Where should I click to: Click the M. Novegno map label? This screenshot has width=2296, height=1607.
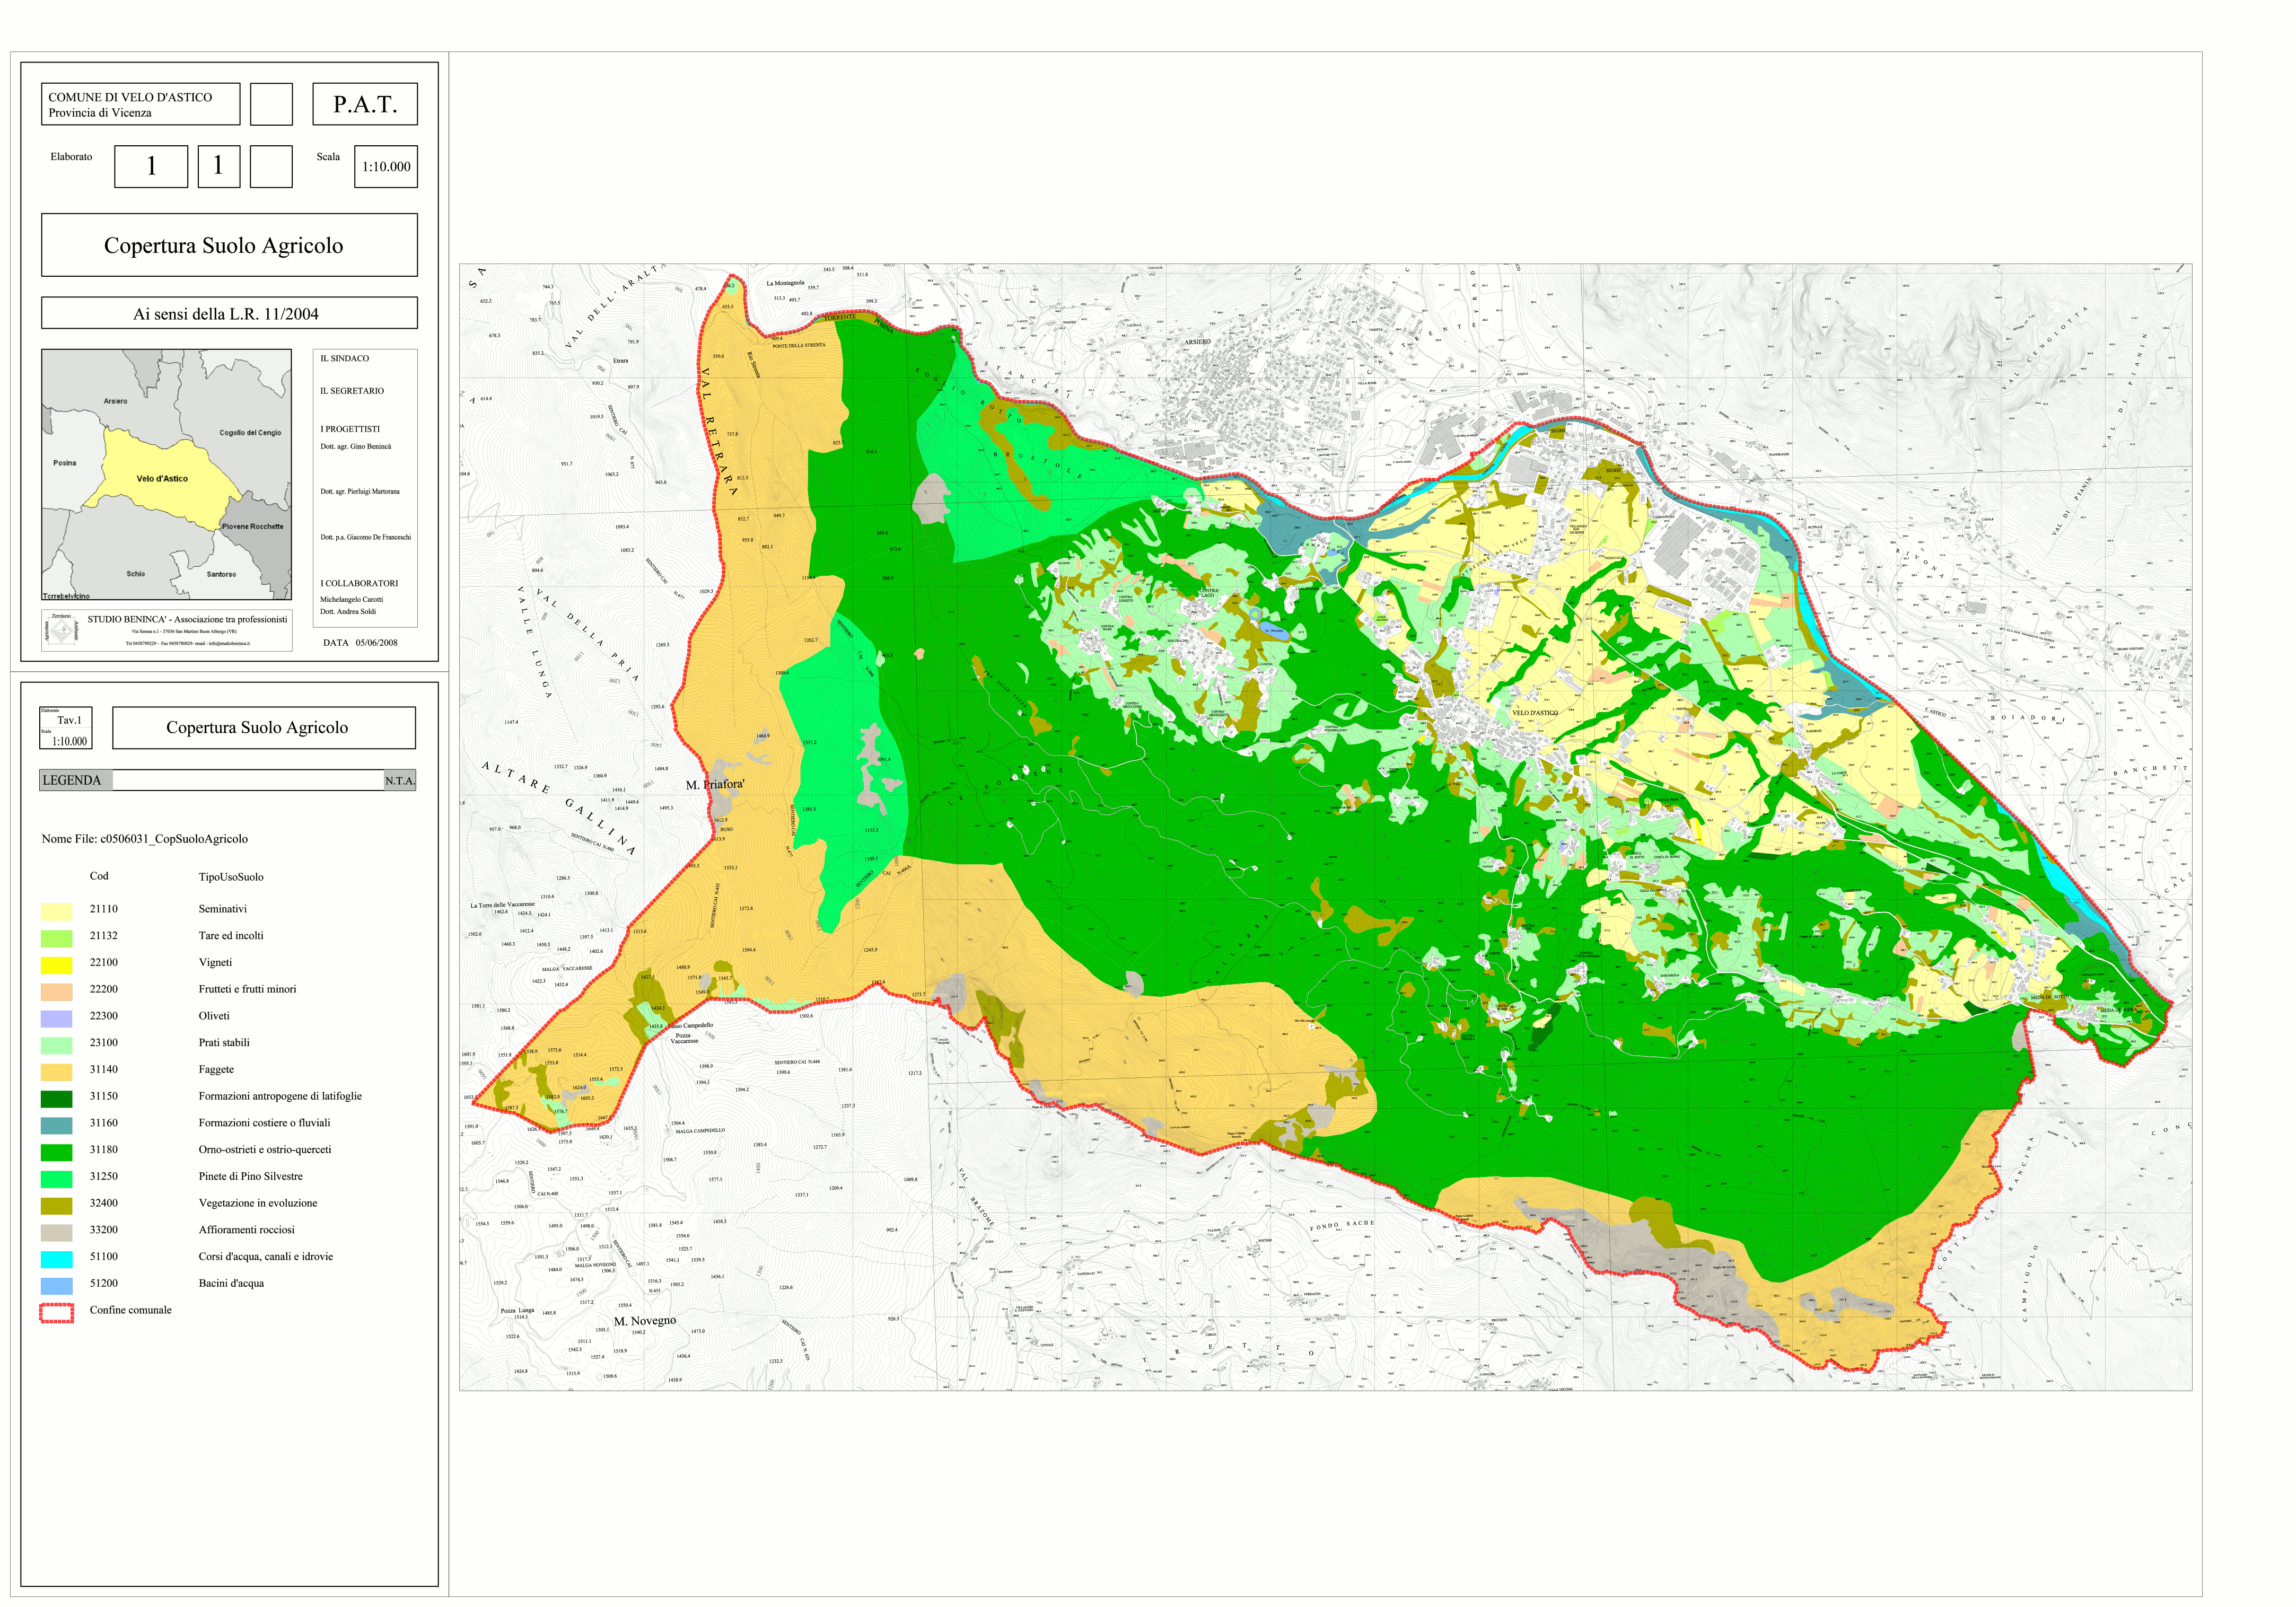pyautogui.click(x=644, y=1320)
